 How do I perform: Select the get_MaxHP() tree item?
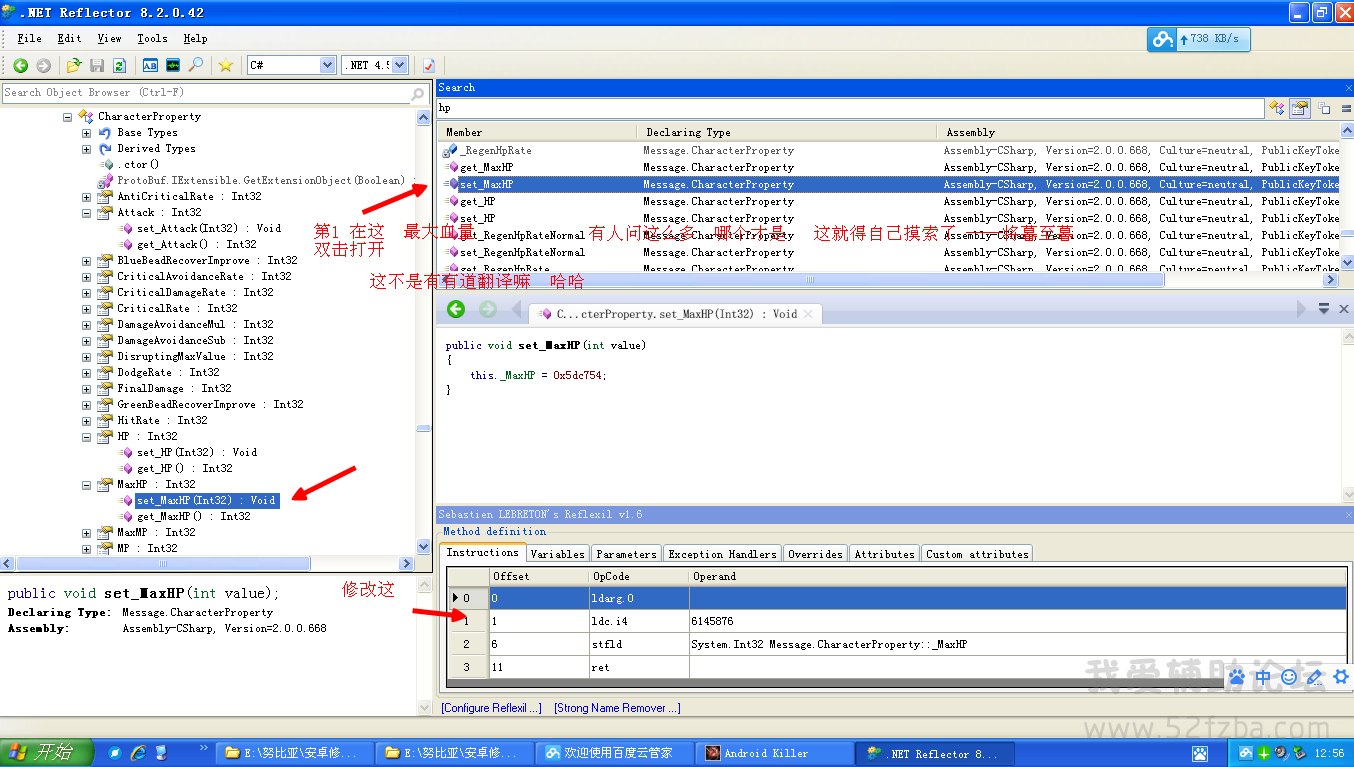tap(193, 517)
